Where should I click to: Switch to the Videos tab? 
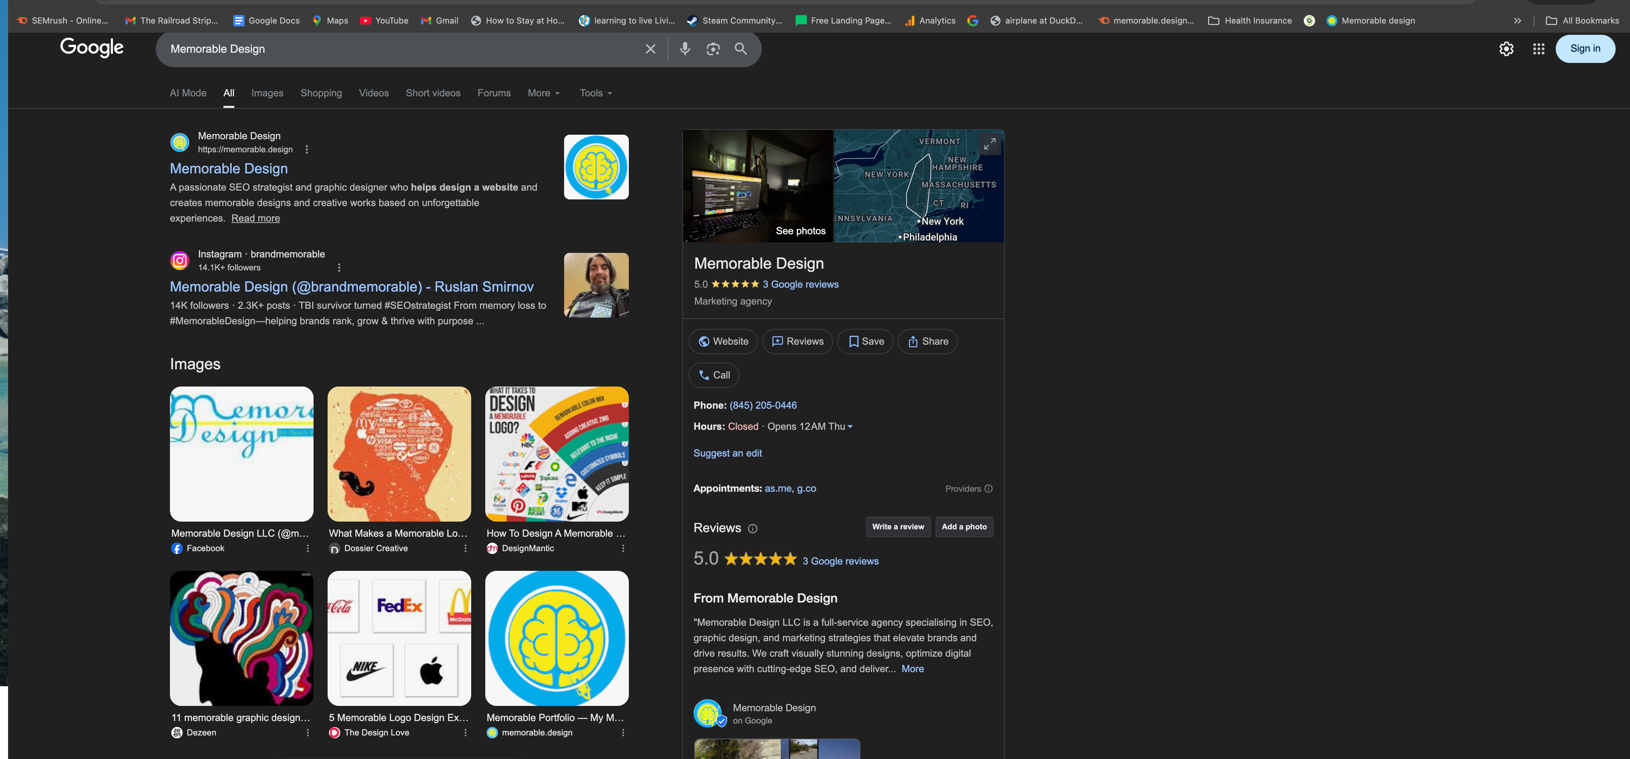(374, 93)
